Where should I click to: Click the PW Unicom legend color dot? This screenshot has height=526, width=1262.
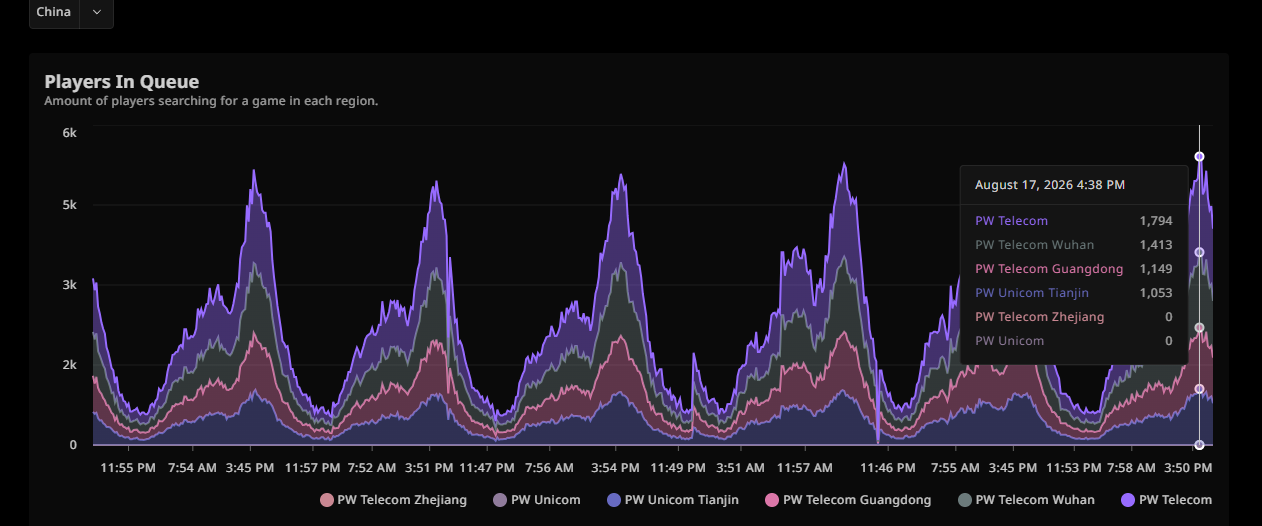pyautogui.click(x=500, y=500)
